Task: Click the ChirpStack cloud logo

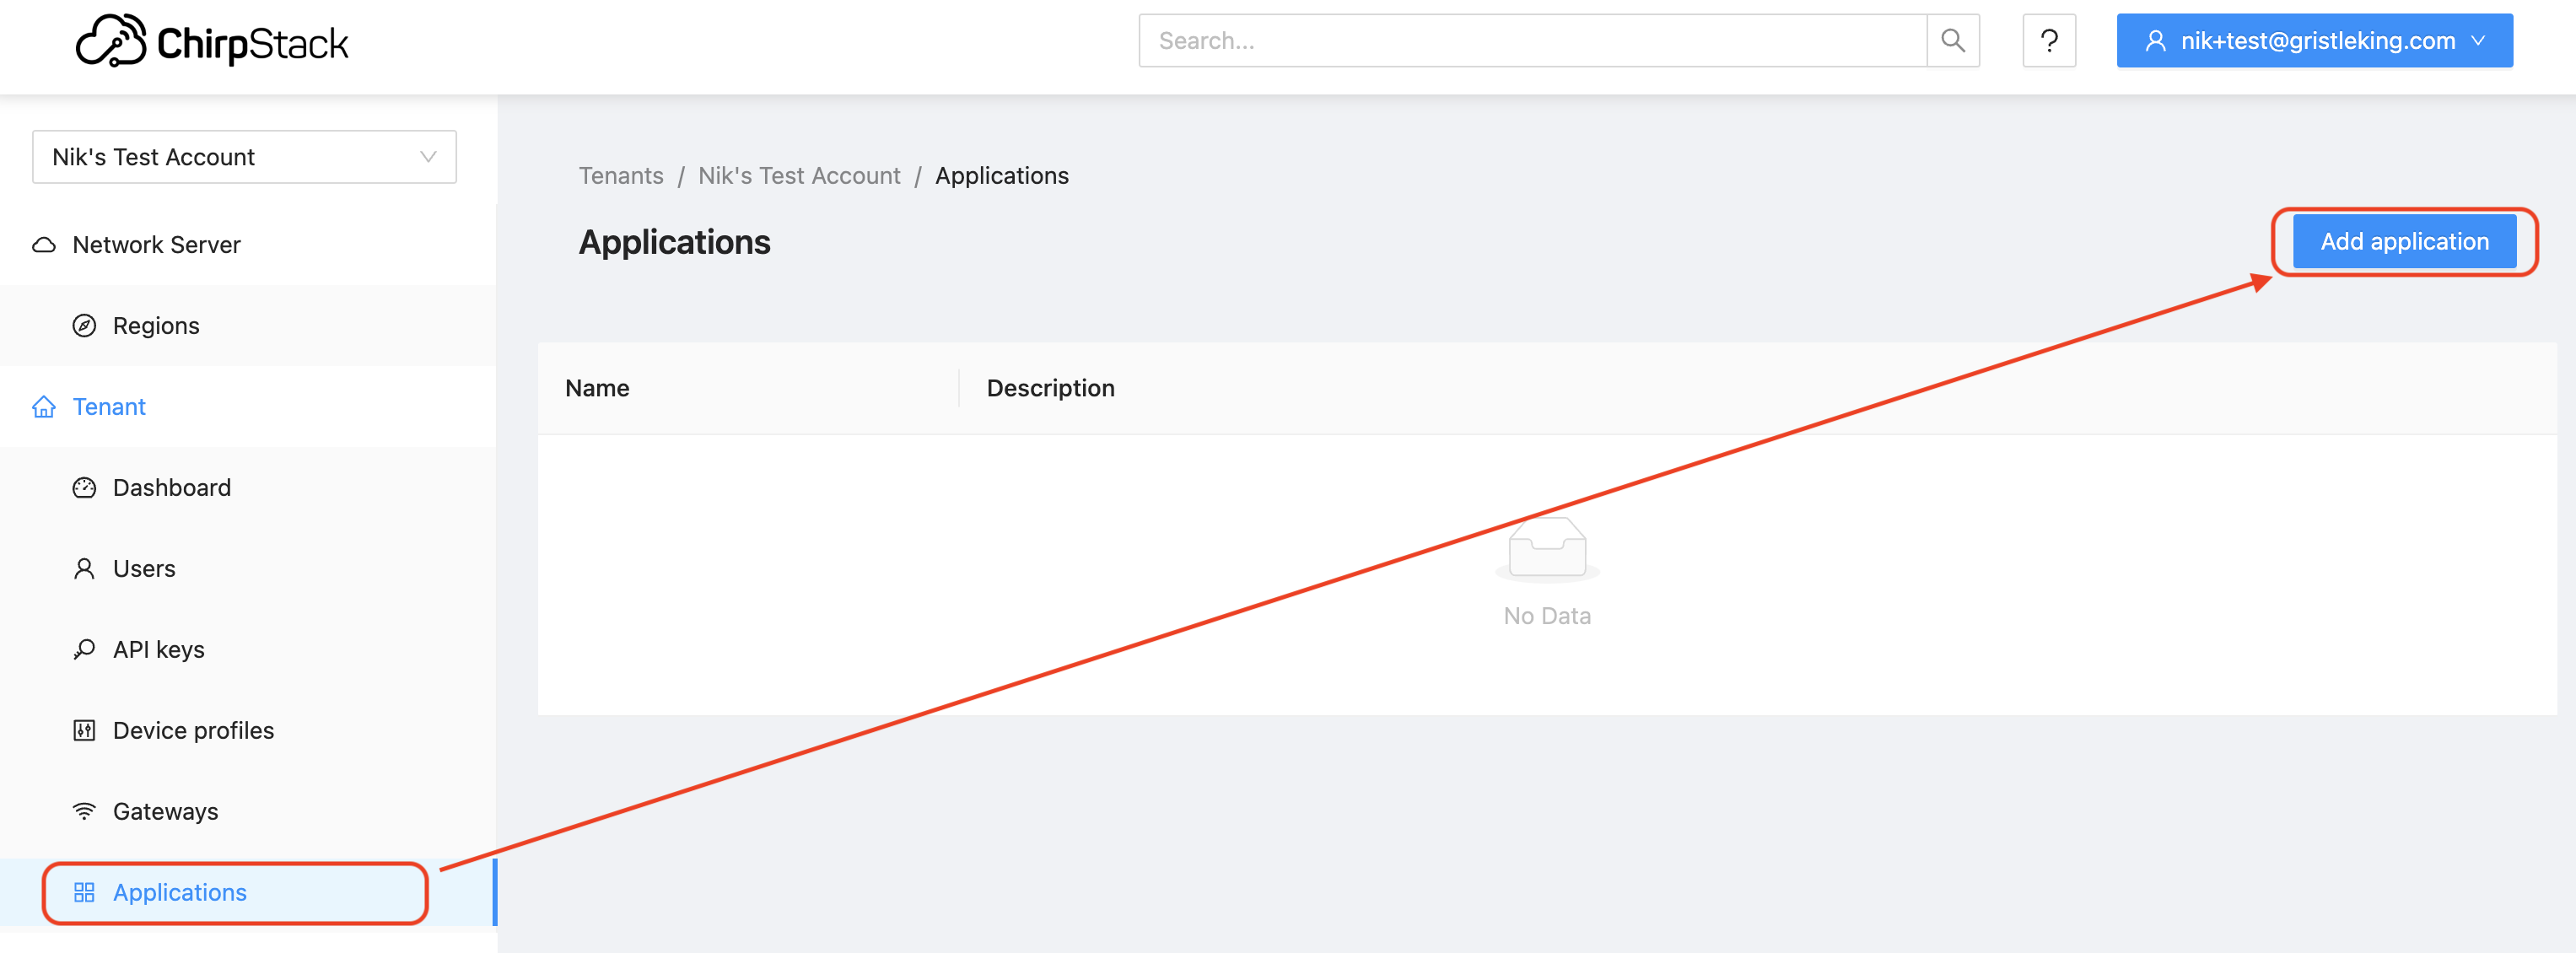Action: coord(111,41)
